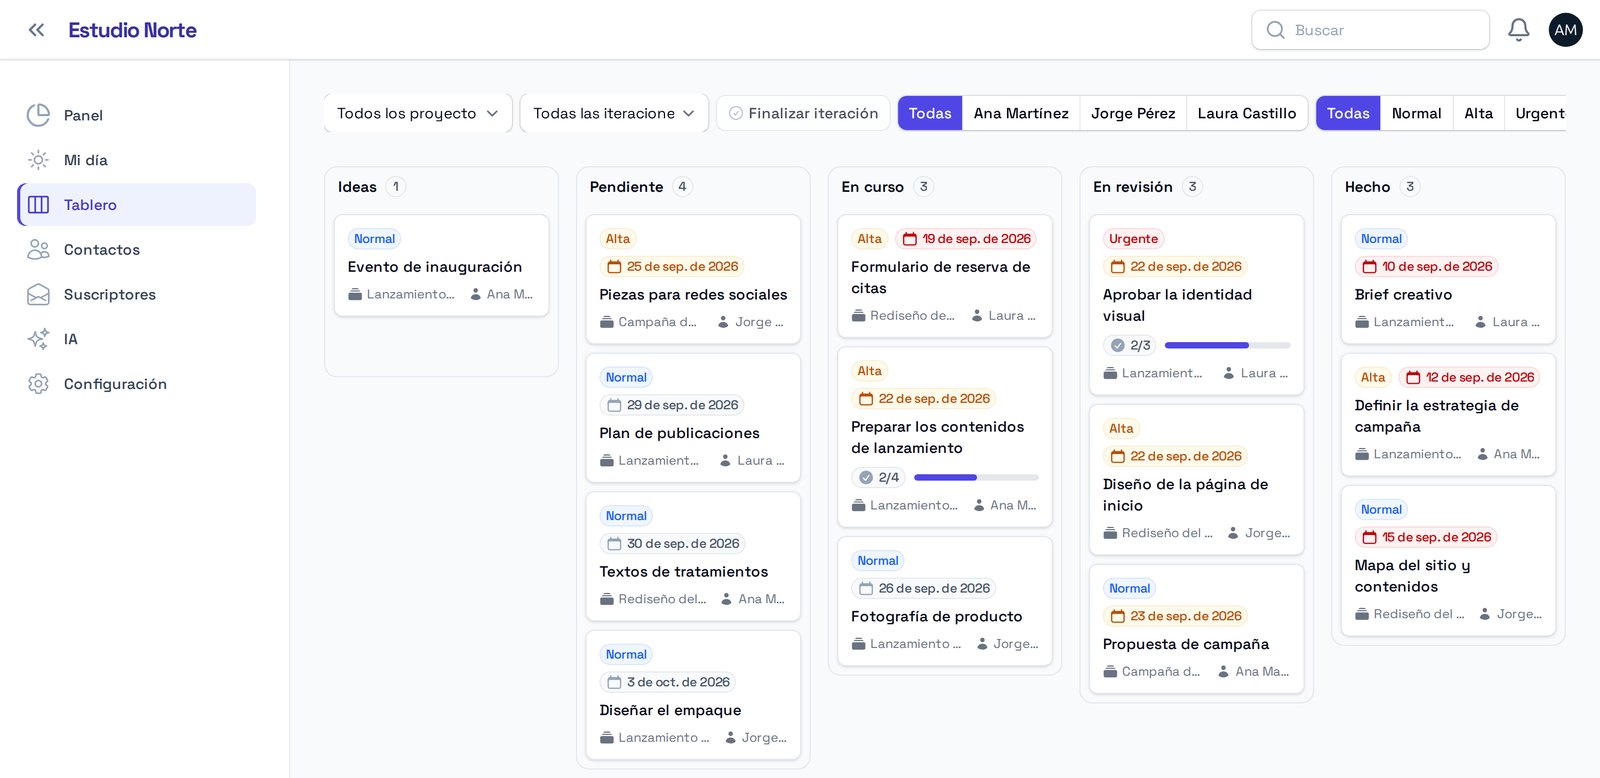1600x778 pixels.
Task: Open the Todos los proyectos dropdown
Action: pos(418,113)
